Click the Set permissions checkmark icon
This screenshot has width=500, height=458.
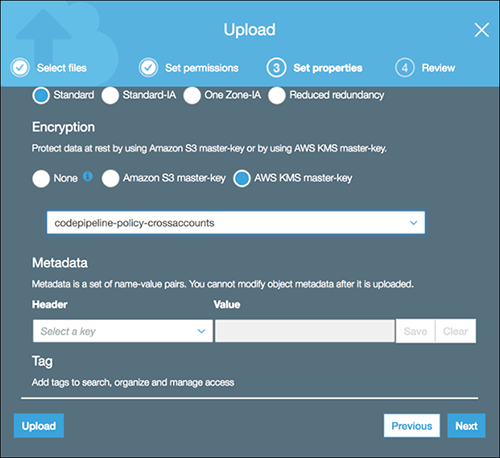pyautogui.click(x=148, y=68)
